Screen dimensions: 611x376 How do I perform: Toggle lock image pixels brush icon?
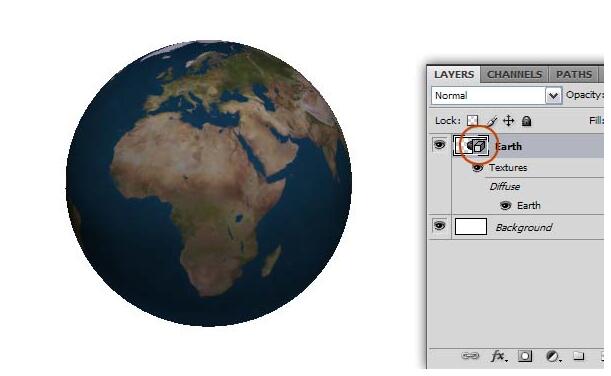tap(492, 121)
